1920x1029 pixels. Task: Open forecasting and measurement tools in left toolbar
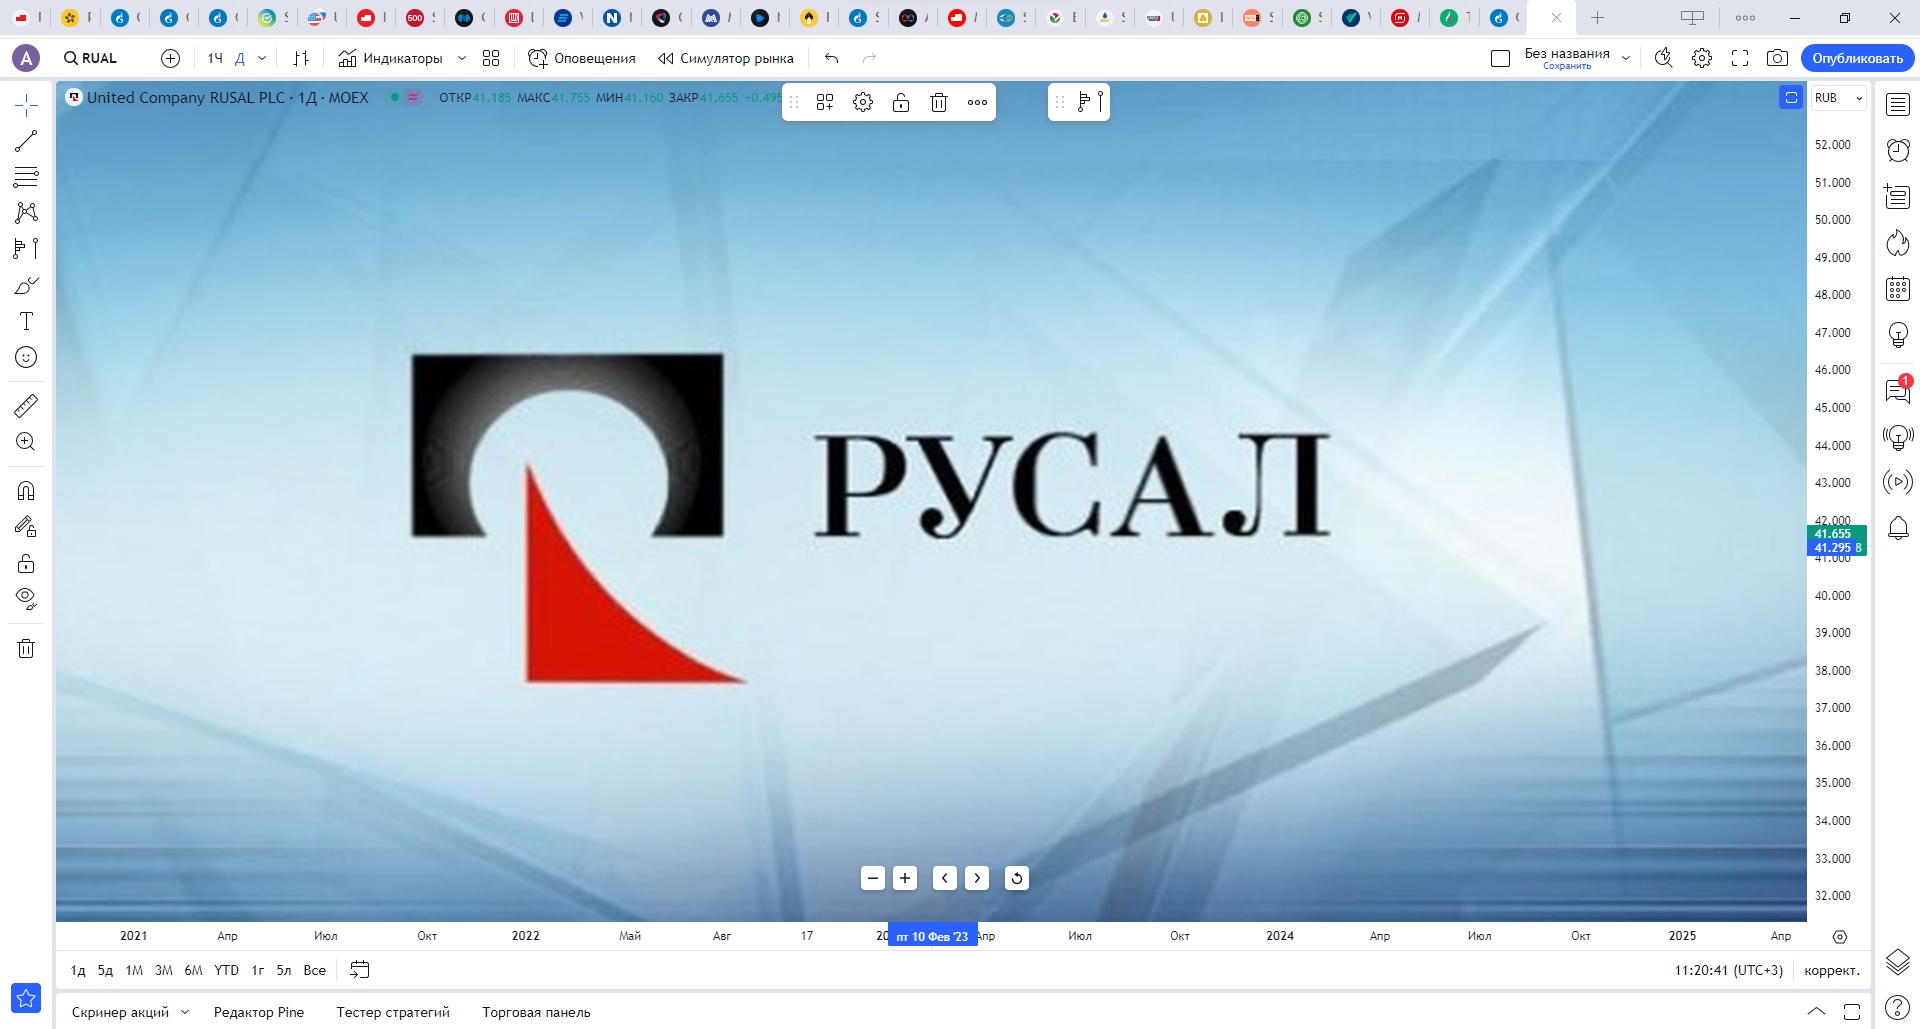(26, 248)
